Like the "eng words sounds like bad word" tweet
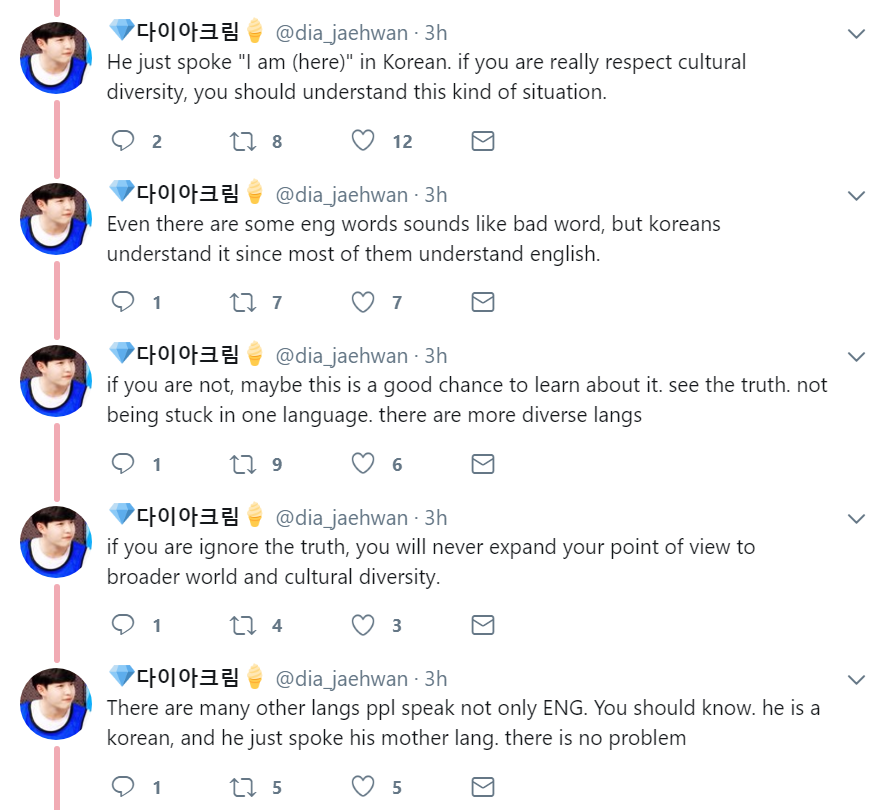This screenshot has height=810, width=892. (x=363, y=302)
